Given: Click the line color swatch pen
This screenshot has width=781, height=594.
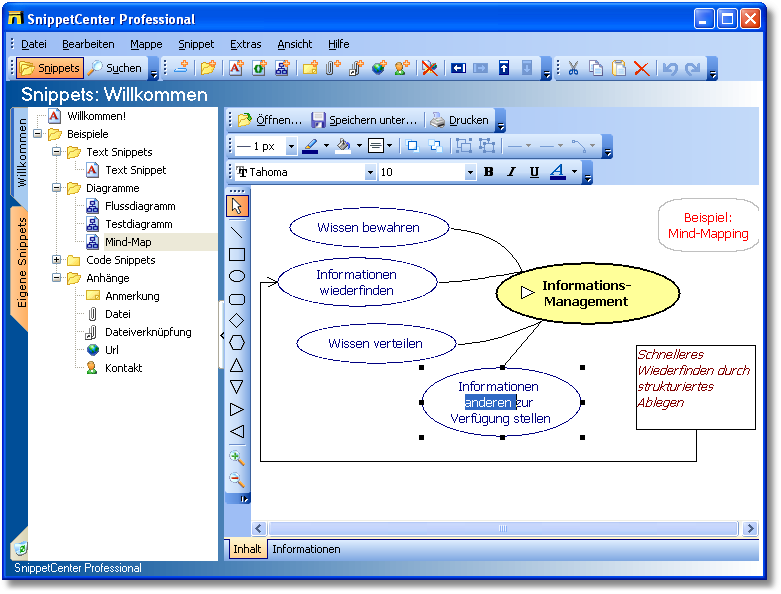Looking at the screenshot, I should coord(310,146).
